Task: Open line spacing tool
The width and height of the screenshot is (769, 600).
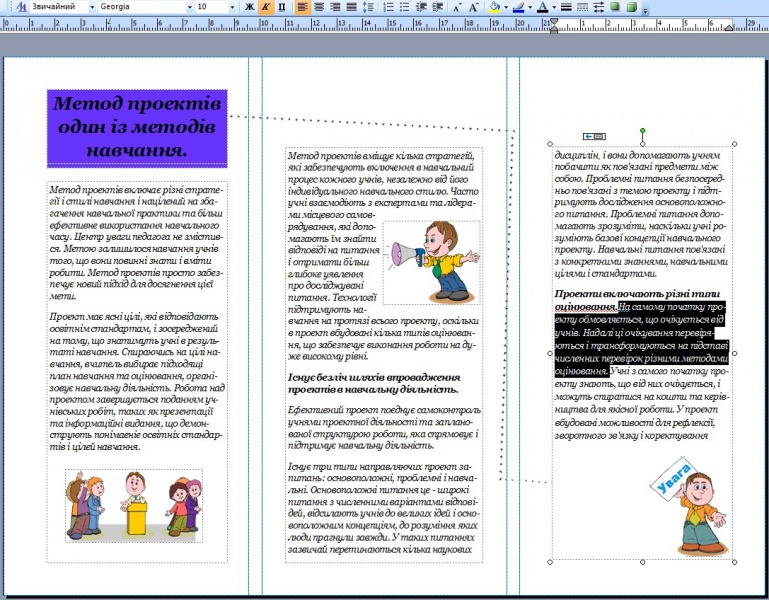Action: [x=369, y=7]
